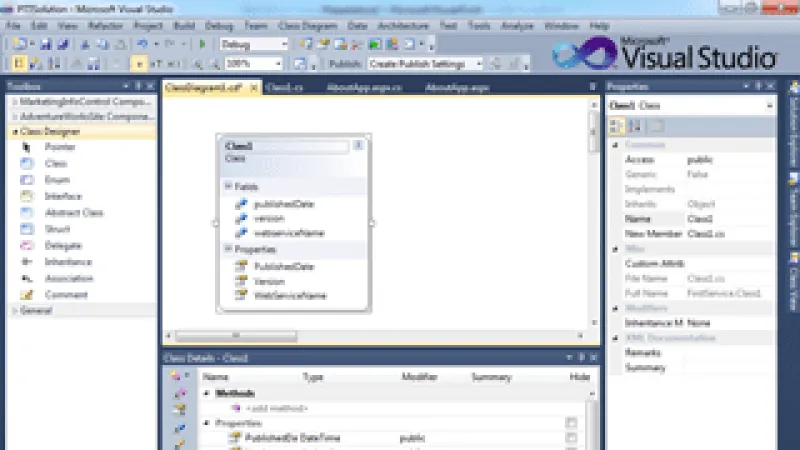Collapse the Properties section in Class1 shape
800x450 pixels.
(228, 248)
